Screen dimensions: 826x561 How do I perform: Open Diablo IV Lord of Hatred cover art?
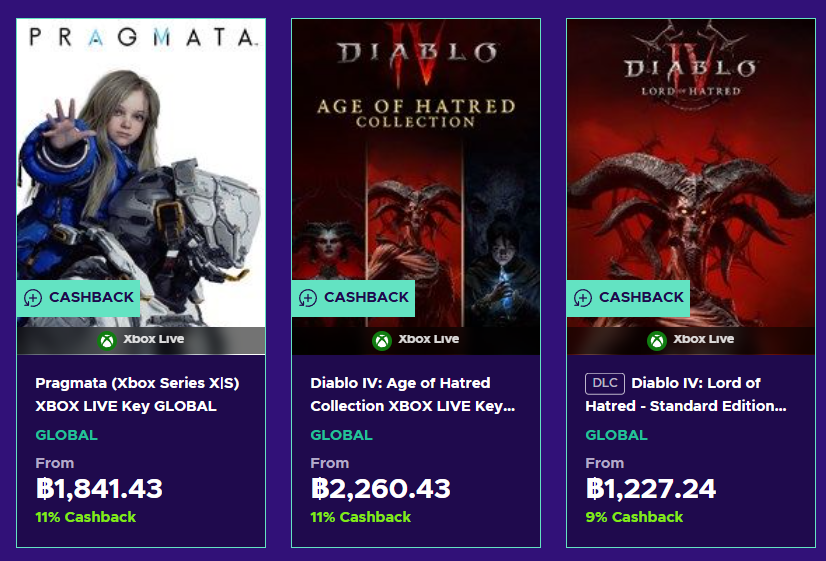691,160
